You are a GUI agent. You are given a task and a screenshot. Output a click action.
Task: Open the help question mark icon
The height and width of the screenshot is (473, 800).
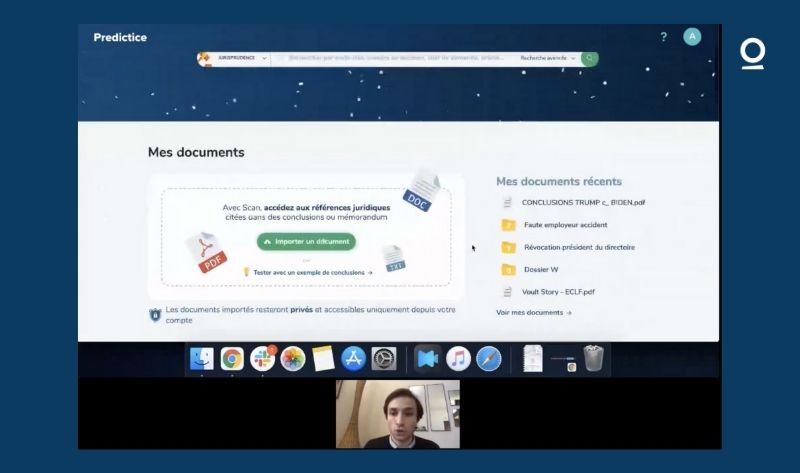[663, 37]
